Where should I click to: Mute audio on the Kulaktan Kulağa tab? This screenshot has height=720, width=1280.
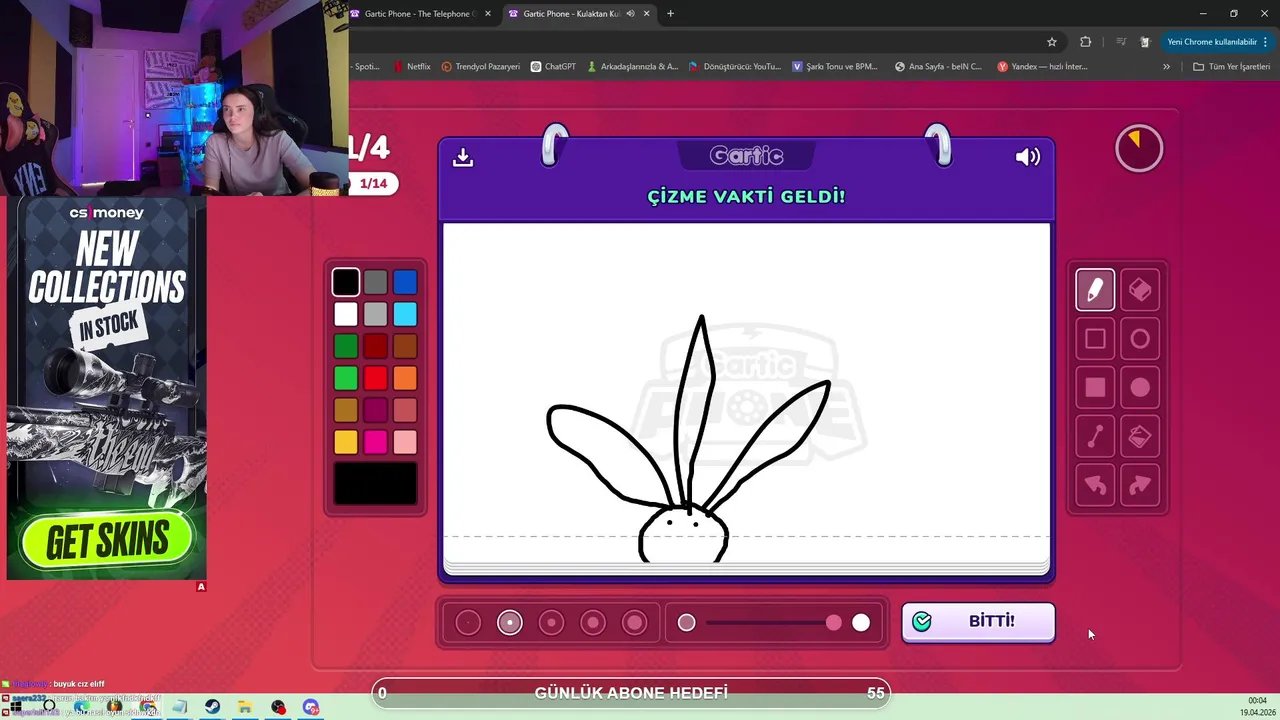[x=630, y=14]
